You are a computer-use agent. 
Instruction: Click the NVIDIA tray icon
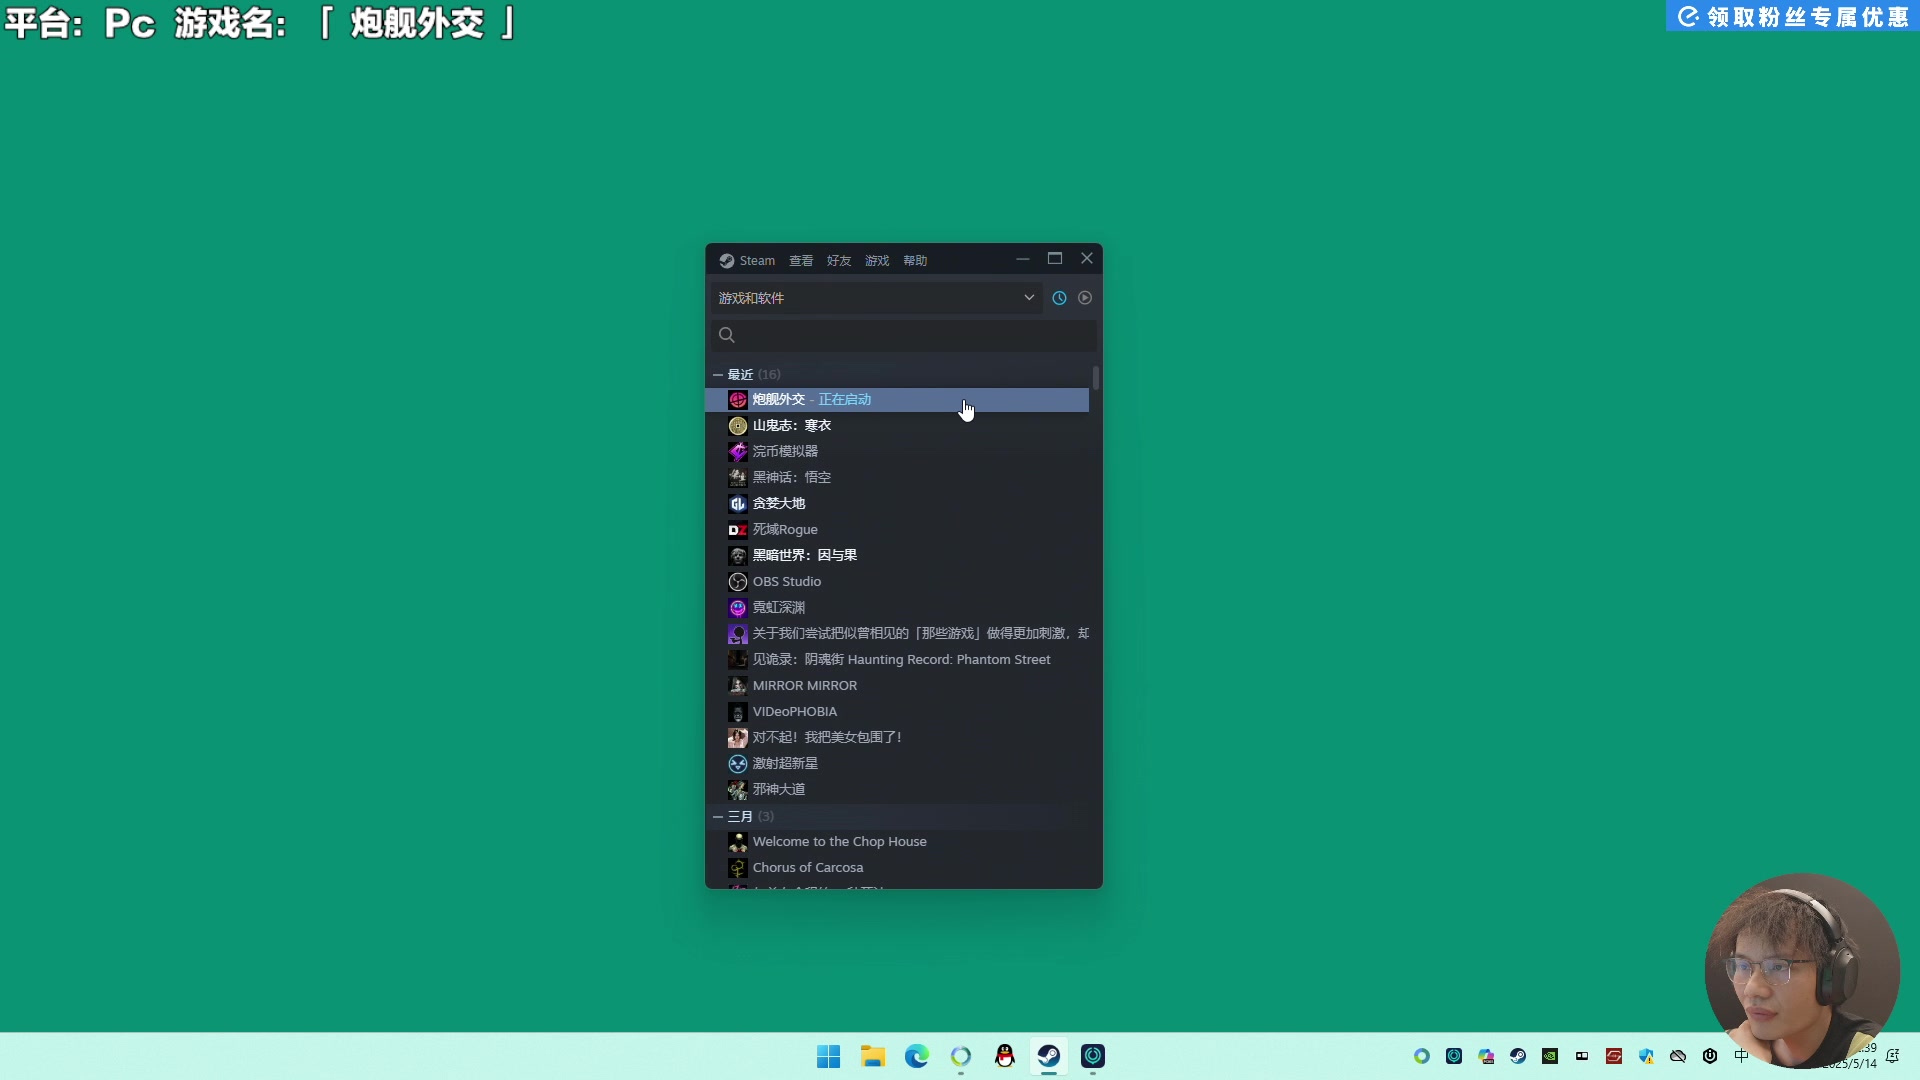pos(1550,1056)
